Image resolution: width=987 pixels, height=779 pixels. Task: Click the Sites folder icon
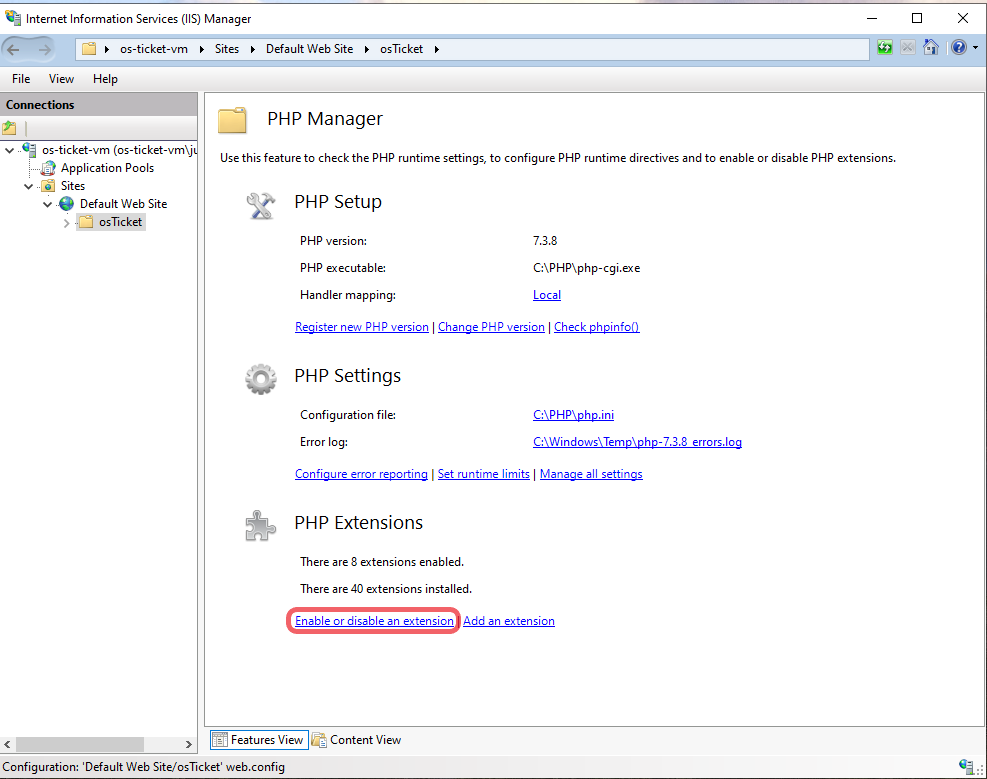(48, 186)
